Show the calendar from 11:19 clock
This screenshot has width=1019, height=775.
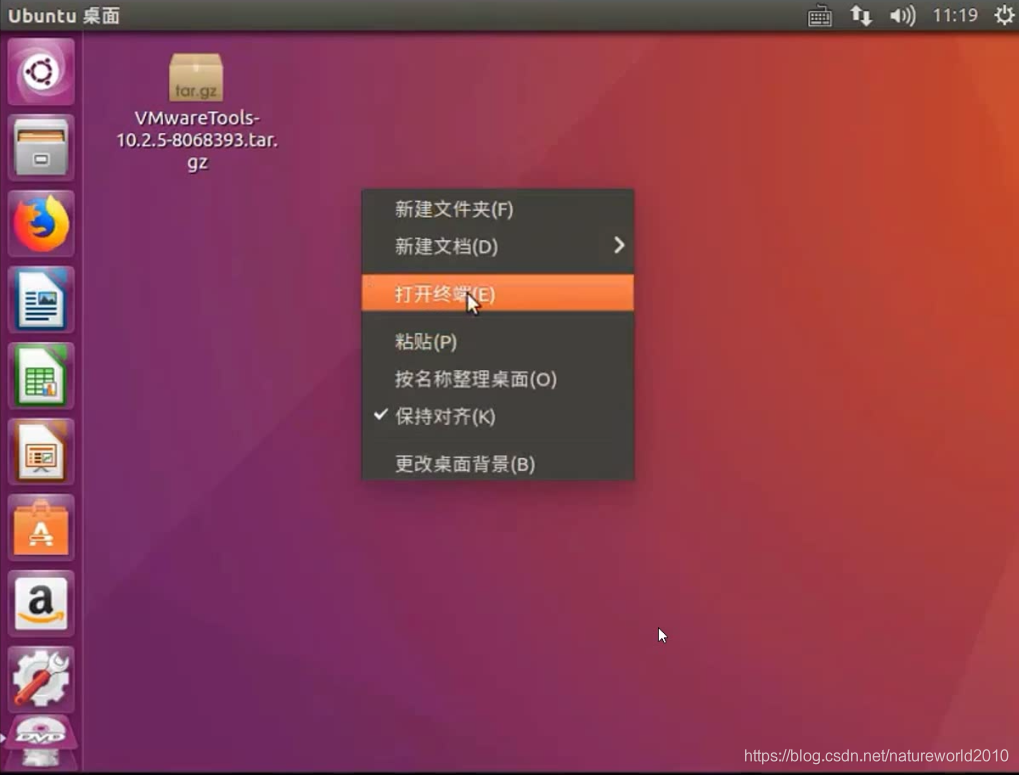pyautogui.click(x=955, y=15)
